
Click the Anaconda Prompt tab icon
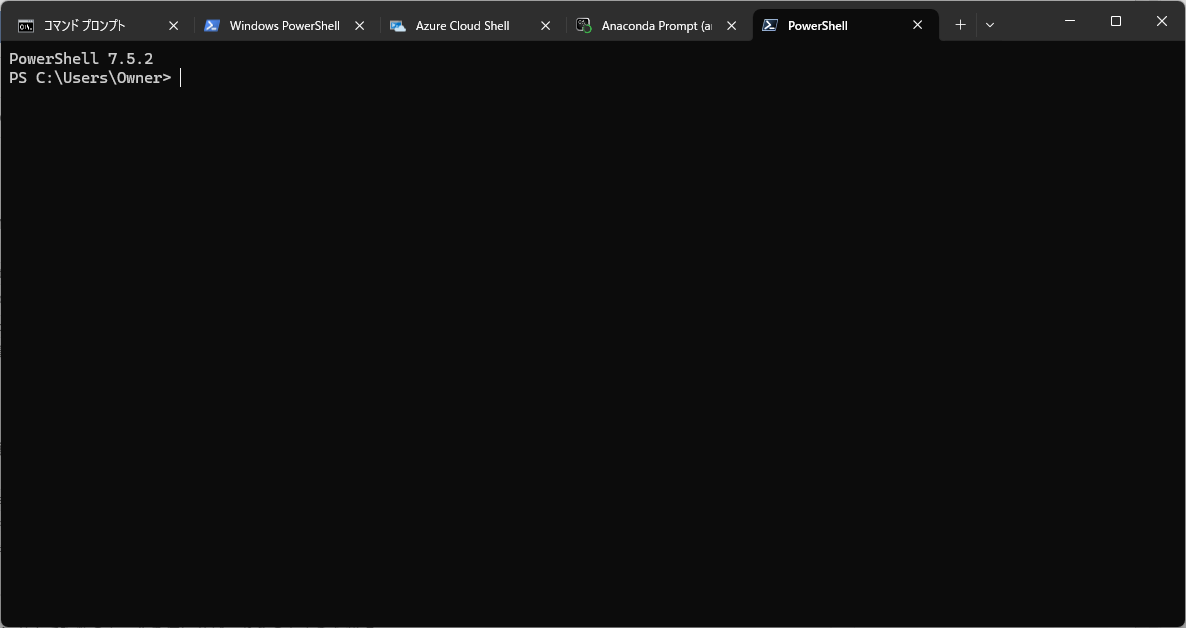point(584,26)
